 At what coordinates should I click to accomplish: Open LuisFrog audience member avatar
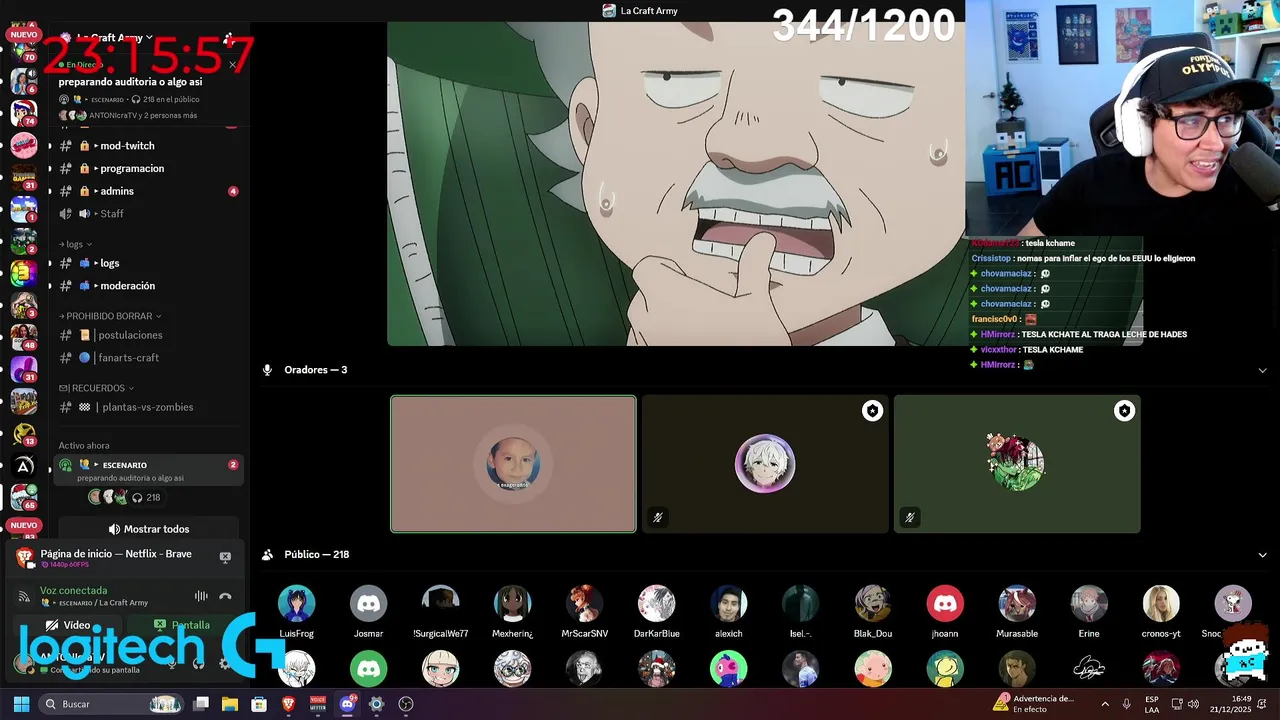(297, 603)
